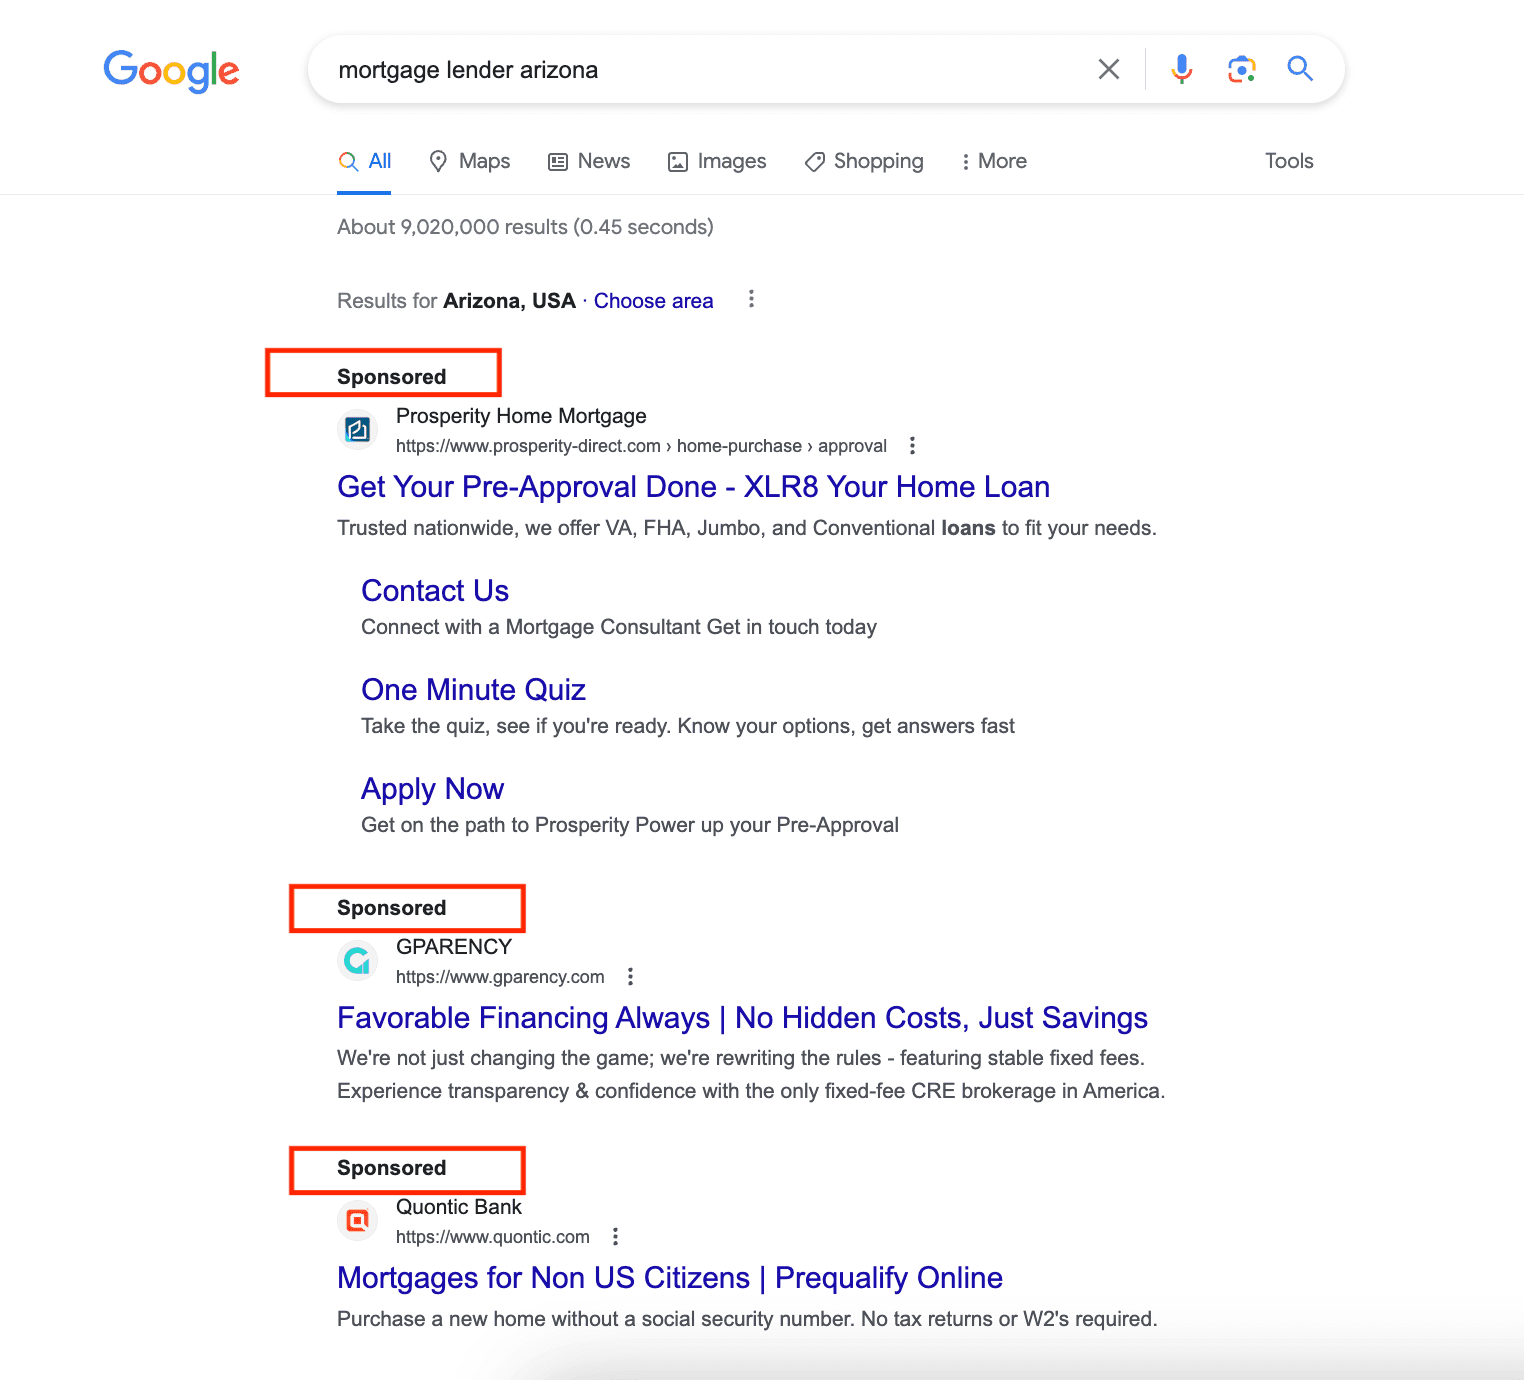1524x1380 pixels.
Task: Open Google Lens image search
Action: 1241,69
